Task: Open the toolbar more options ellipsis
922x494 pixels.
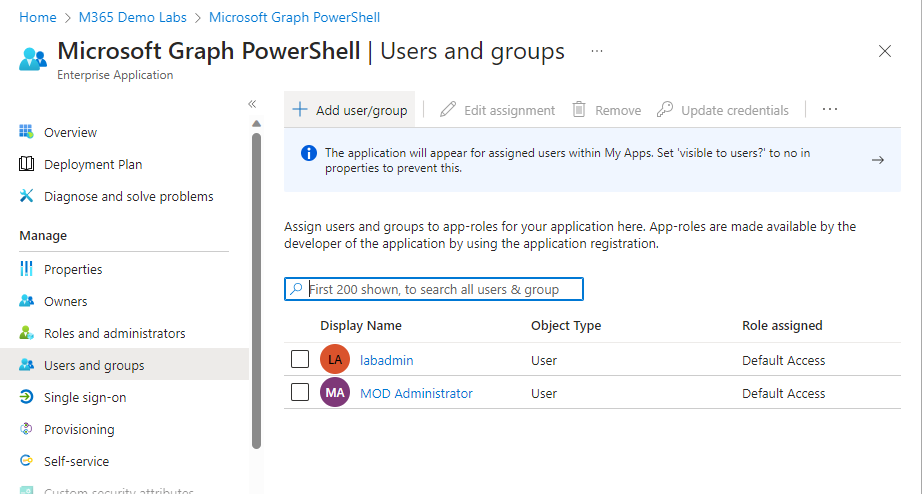Action: point(829,110)
